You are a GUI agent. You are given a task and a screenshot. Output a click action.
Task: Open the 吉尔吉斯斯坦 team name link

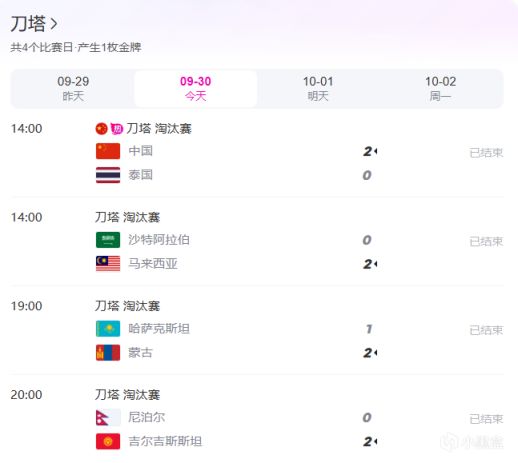pos(165,441)
